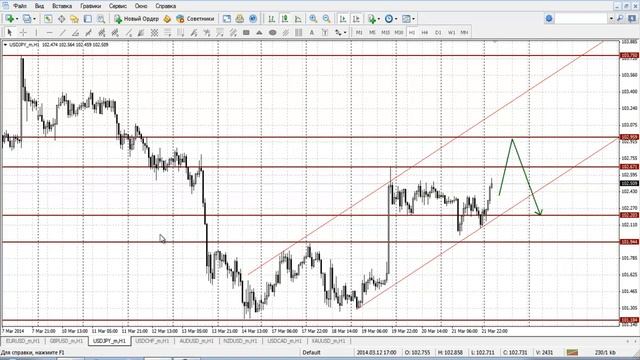The image size is (640, 360).
Task: Expand templates dropdown arrow
Action: [413, 19]
